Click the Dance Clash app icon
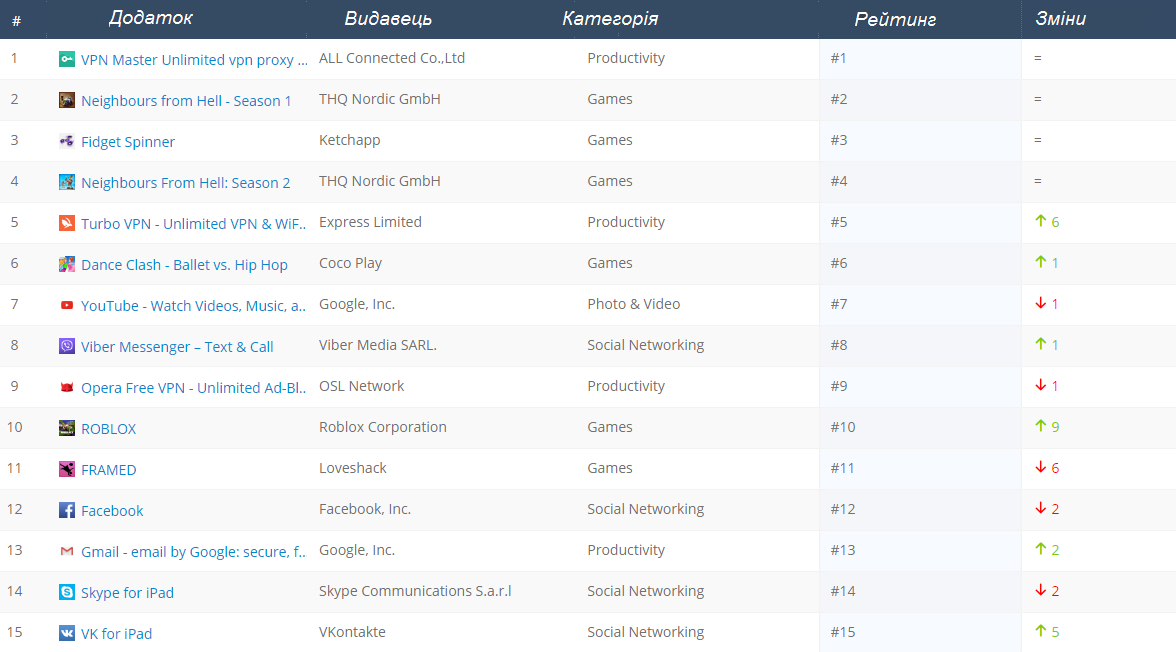 (67, 264)
